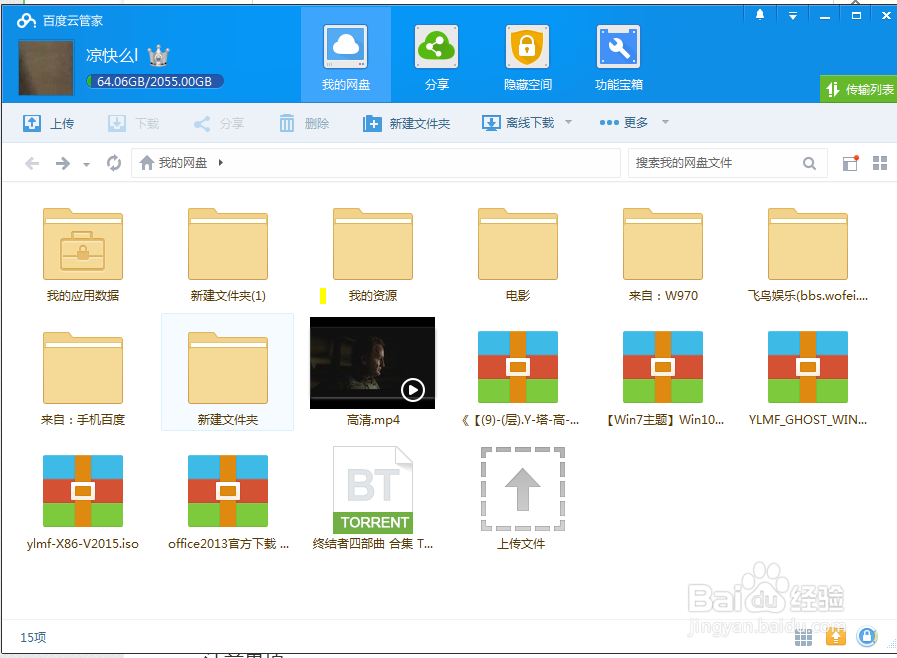Expand the 更多 dropdown arrow
Screen dimensions: 897x658
tap(665, 122)
